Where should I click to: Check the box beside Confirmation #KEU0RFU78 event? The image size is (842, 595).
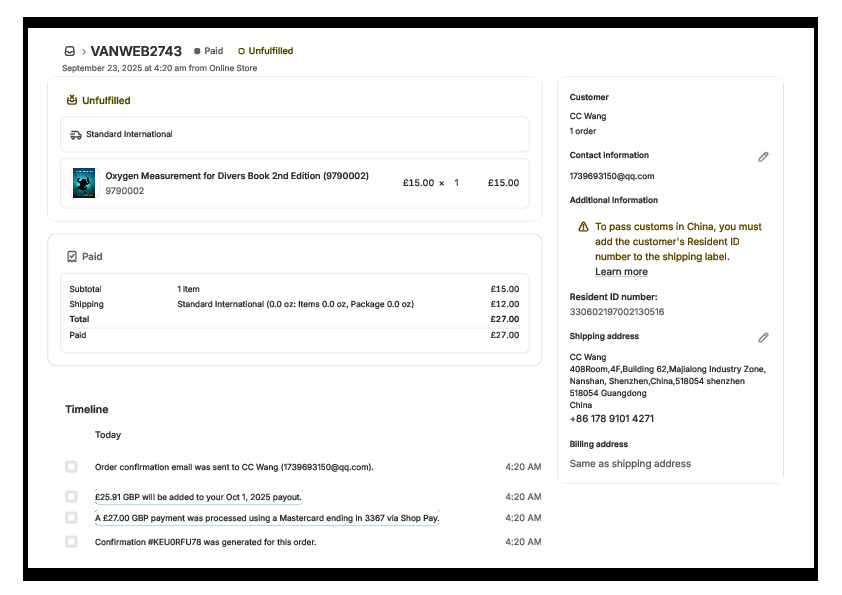(71, 542)
